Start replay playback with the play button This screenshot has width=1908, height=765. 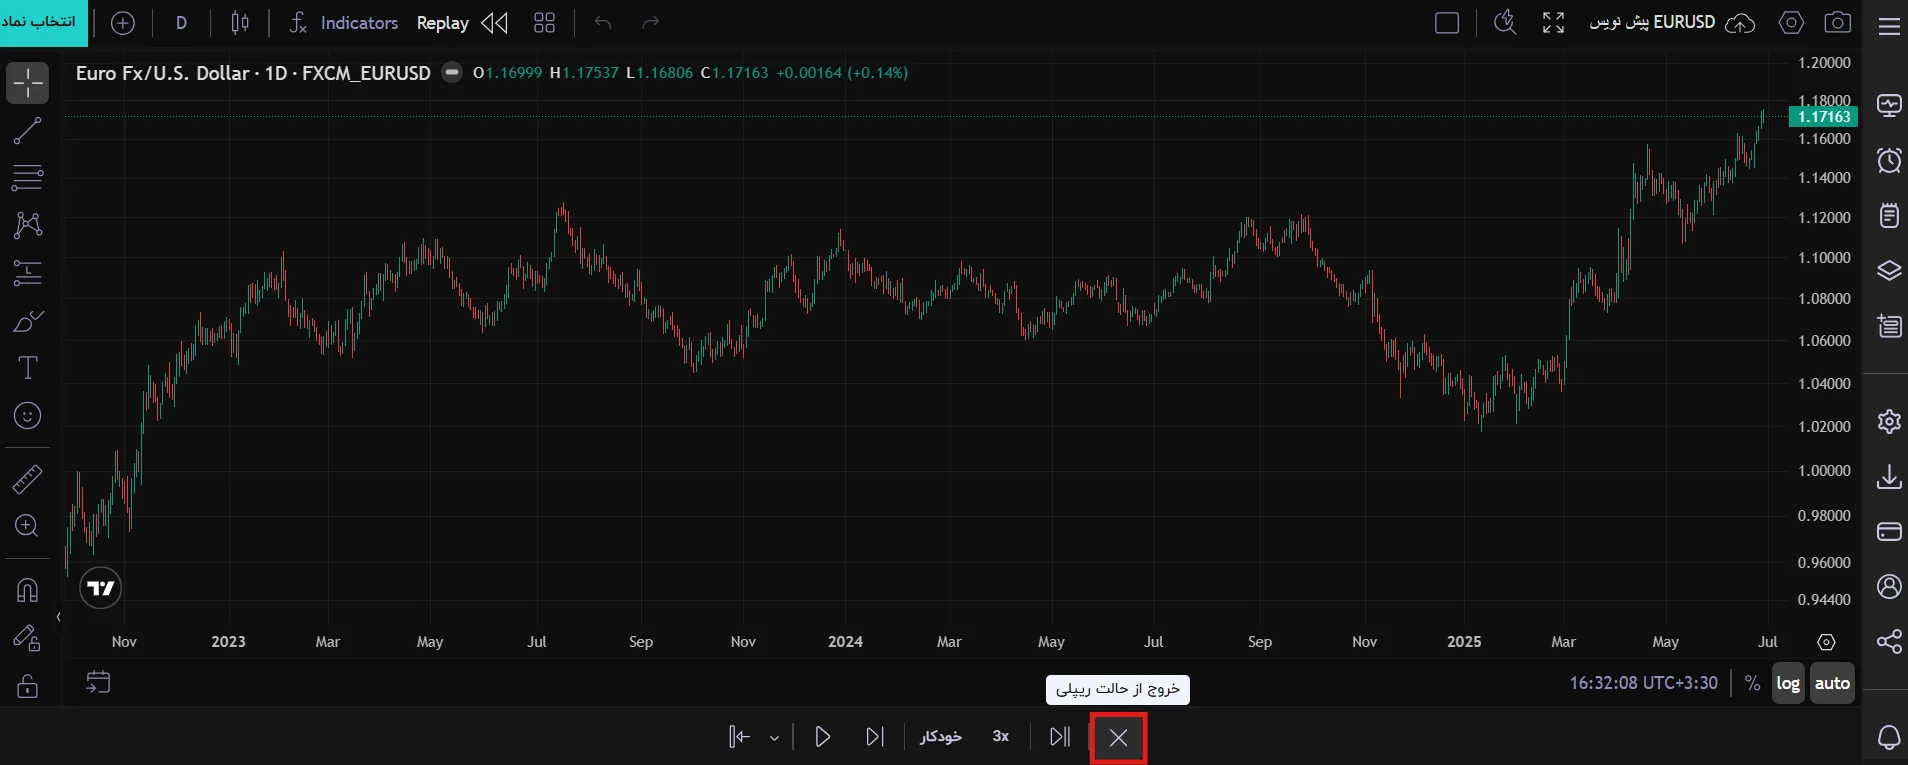click(x=823, y=737)
